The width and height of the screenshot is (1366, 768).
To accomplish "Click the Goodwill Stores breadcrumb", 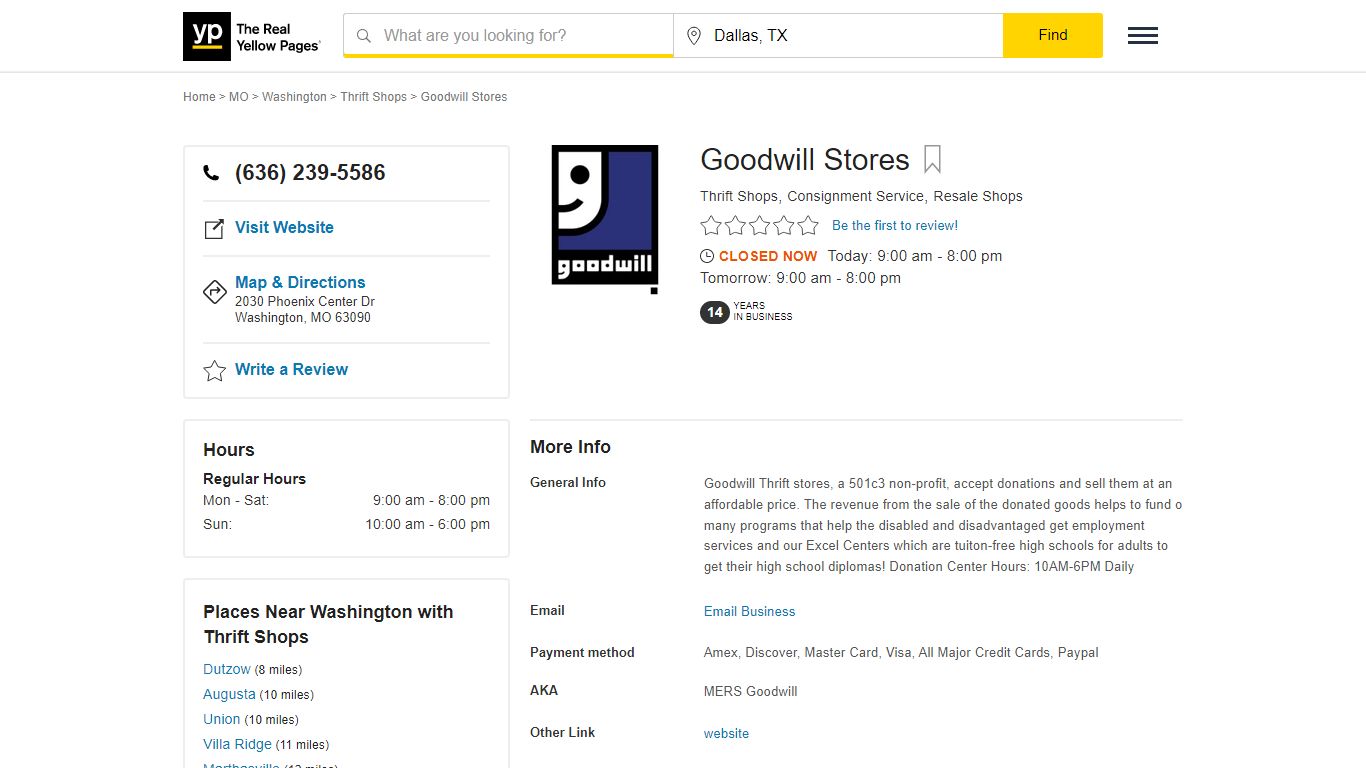I will pos(464,97).
